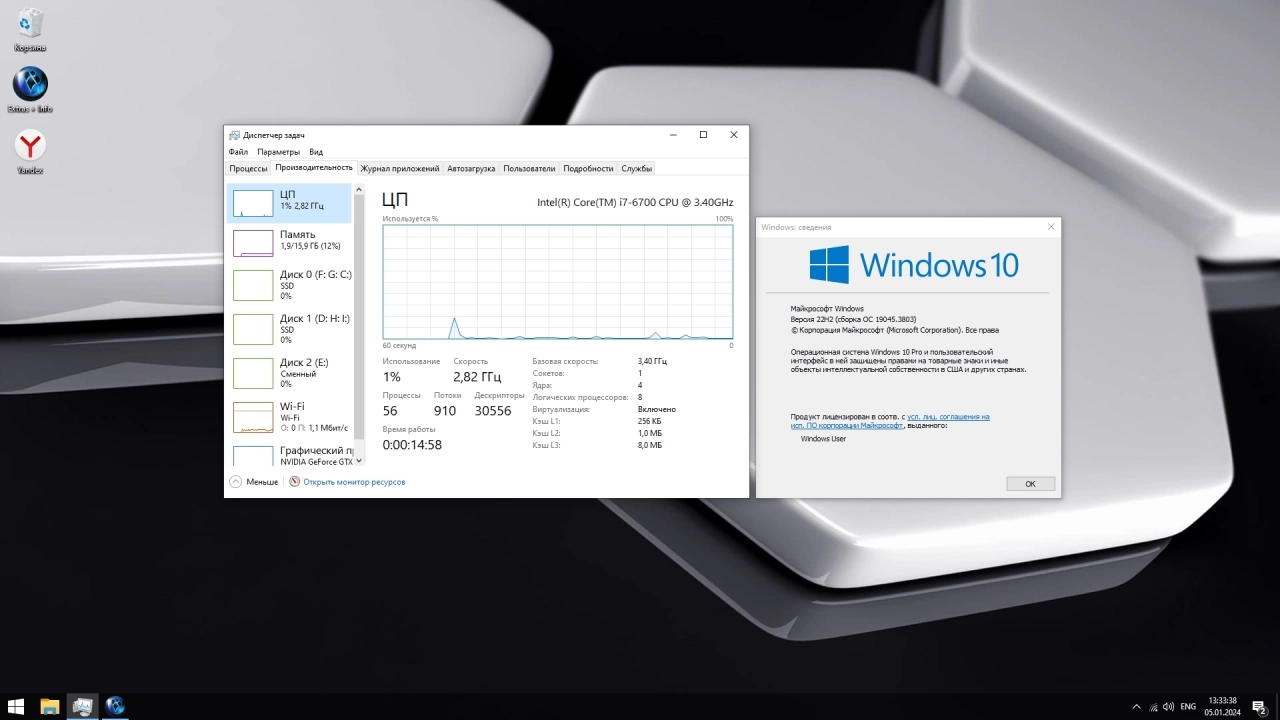Screen dimensions: 1280x720
Task: Switch to the Процессы tab
Action: pos(248,169)
